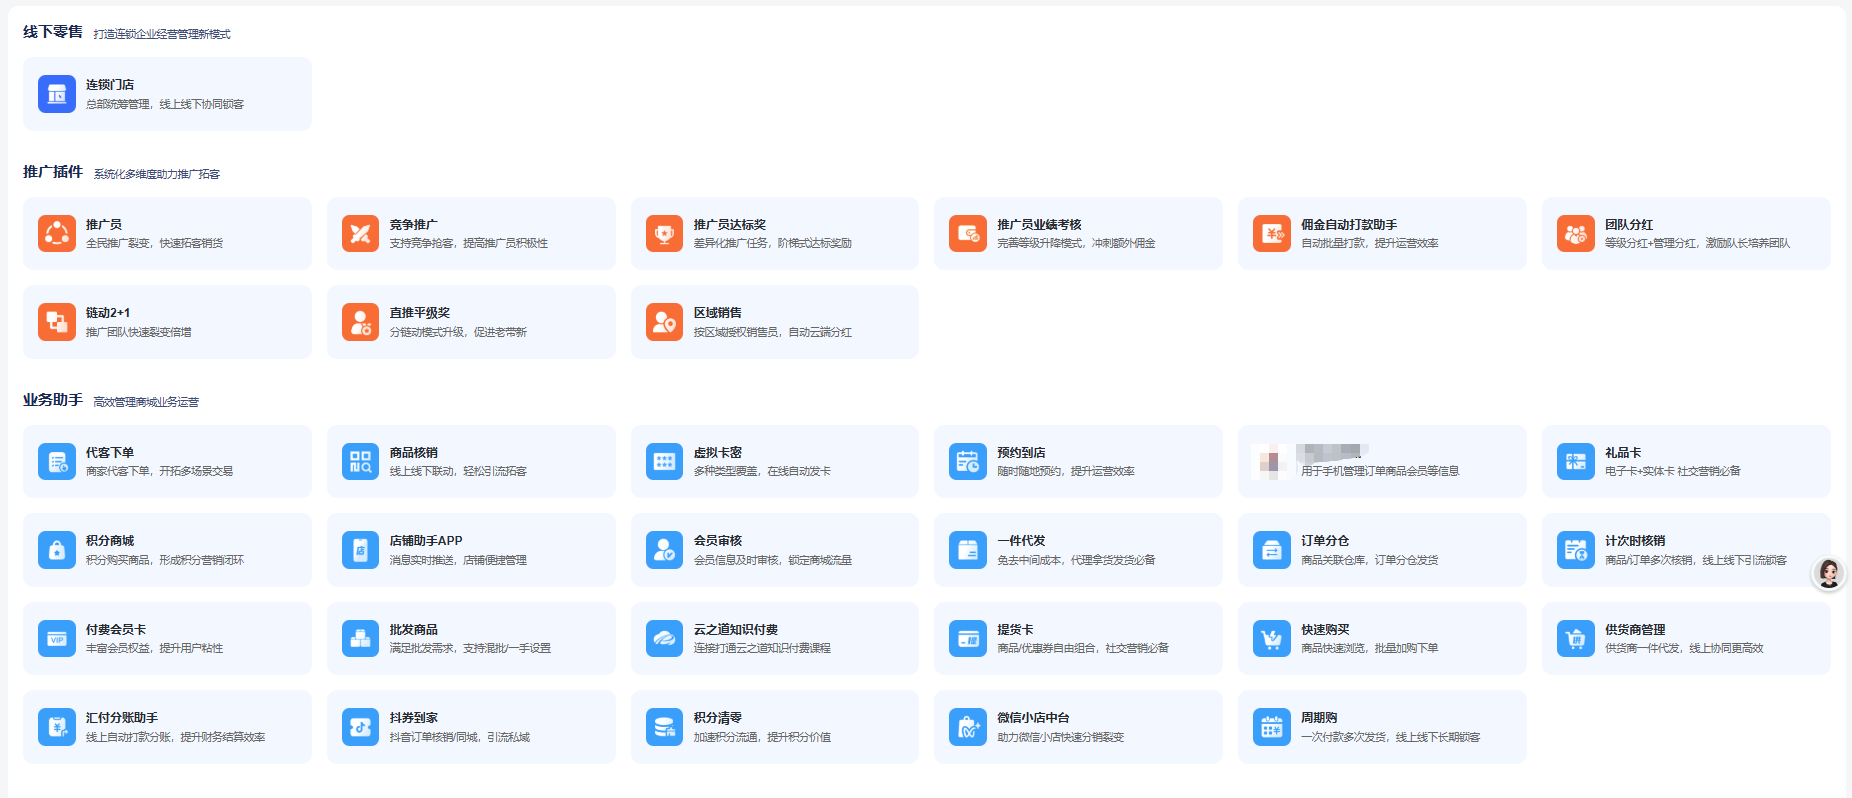Open the 周期购 calendar icon
The height and width of the screenshot is (798, 1852).
1271,727
